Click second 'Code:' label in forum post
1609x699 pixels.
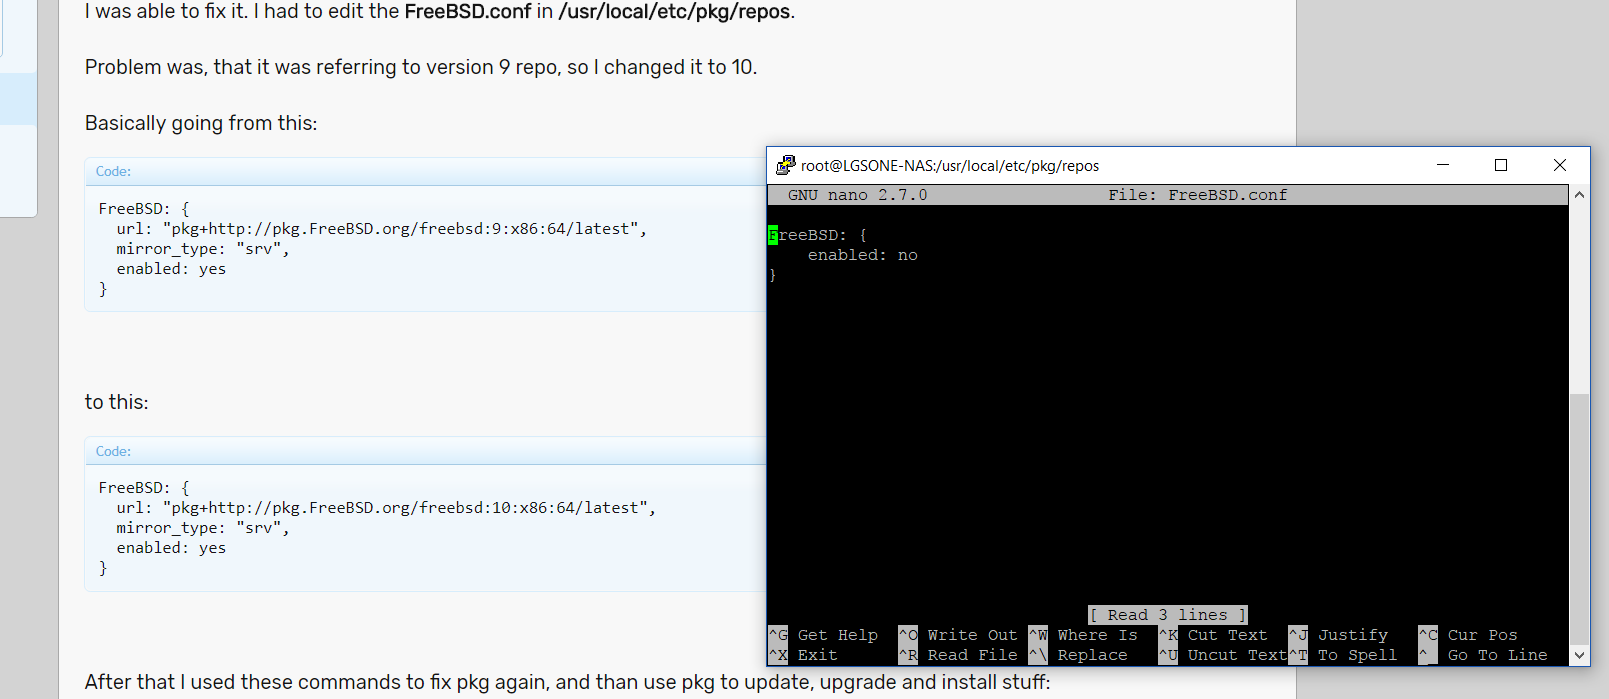pyautogui.click(x=113, y=452)
